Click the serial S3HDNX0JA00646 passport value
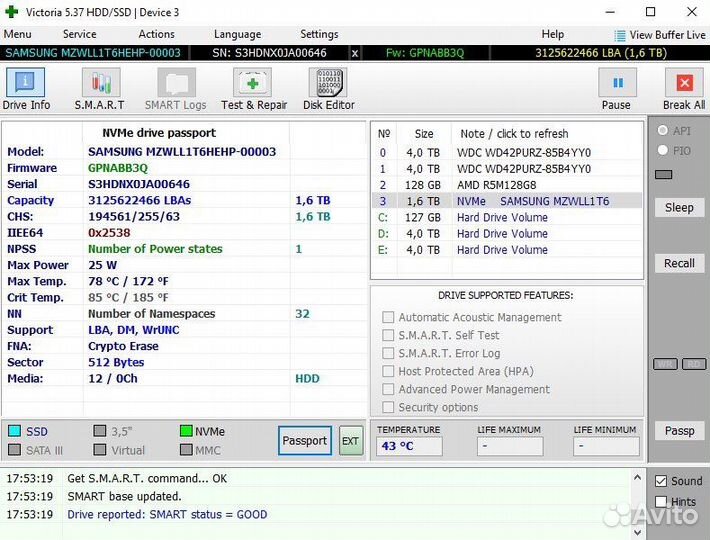 (x=139, y=184)
